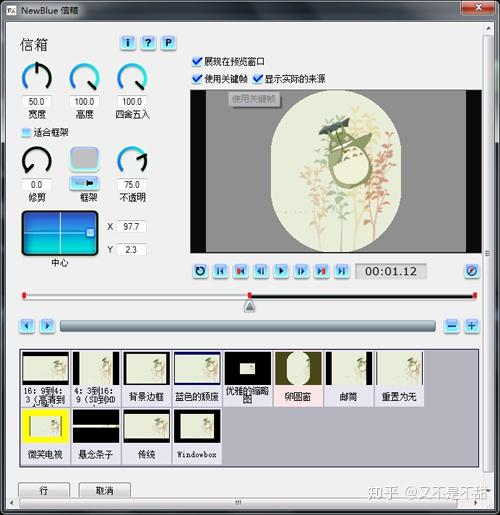
Task: Click the 不透明 value field showing 75.0
Action: point(132,184)
